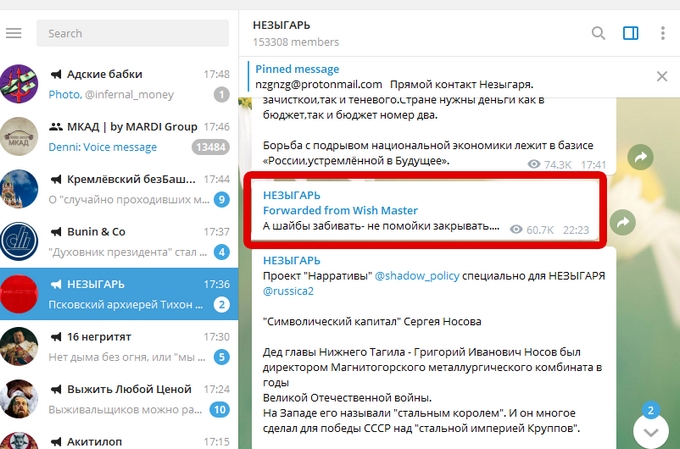The height and width of the screenshot is (449, 680).
Task: Open the МКАД by MARDI Group chat
Action: point(119,137)
